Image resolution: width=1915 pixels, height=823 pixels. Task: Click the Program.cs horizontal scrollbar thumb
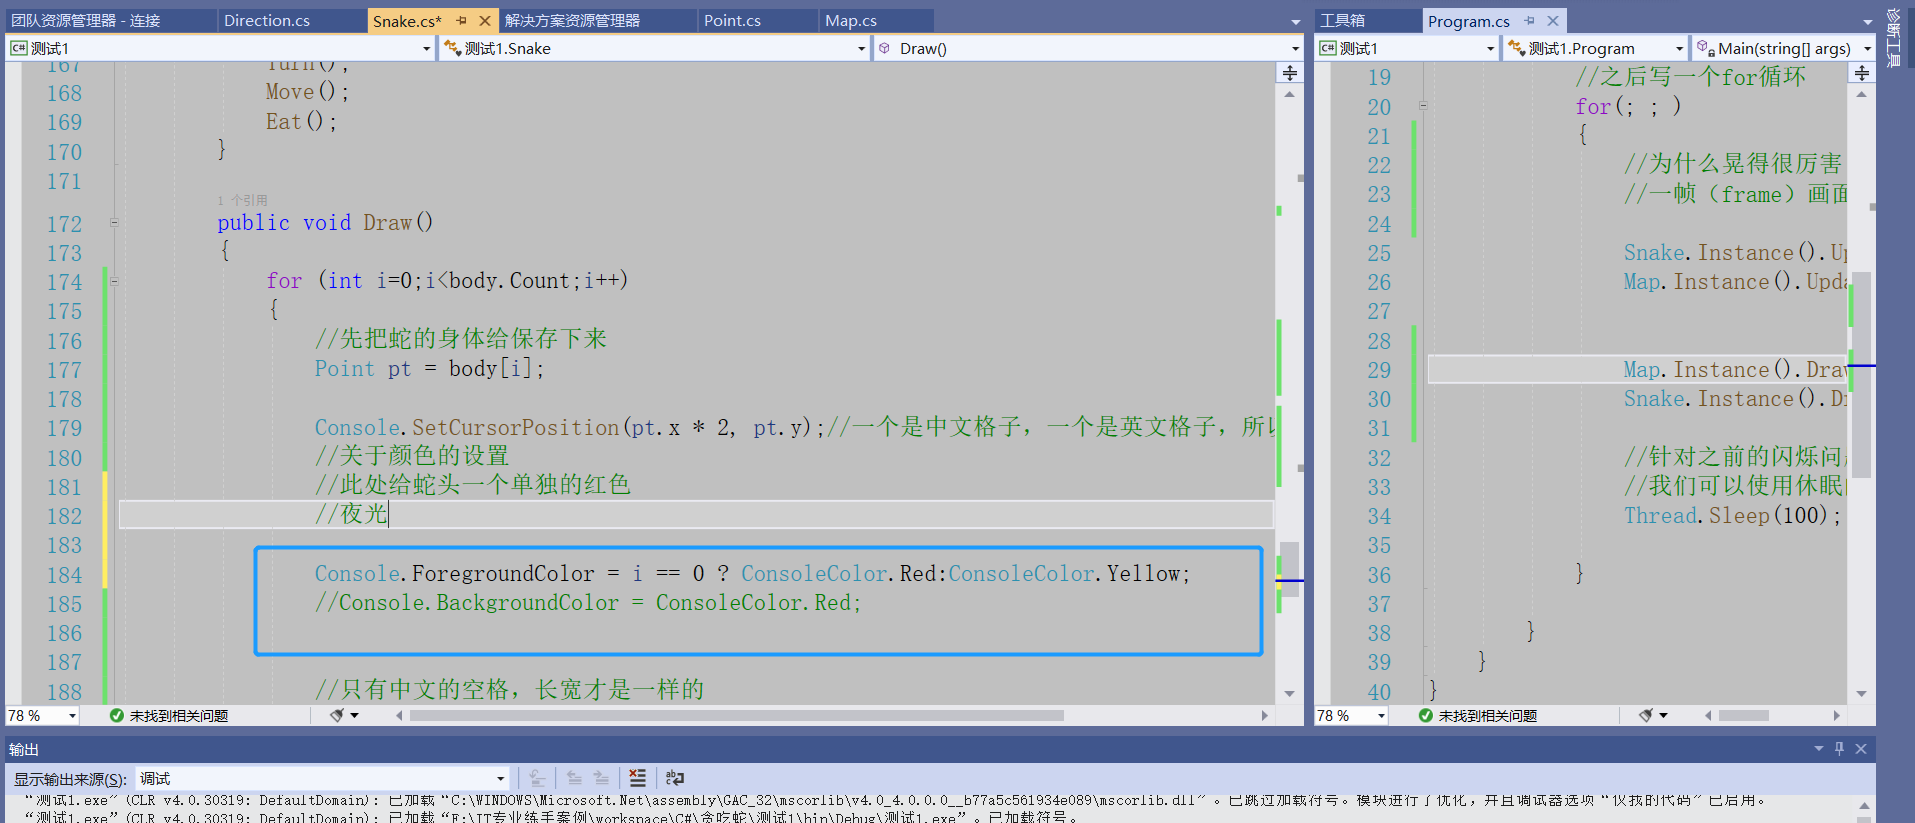coord(1744,716)
